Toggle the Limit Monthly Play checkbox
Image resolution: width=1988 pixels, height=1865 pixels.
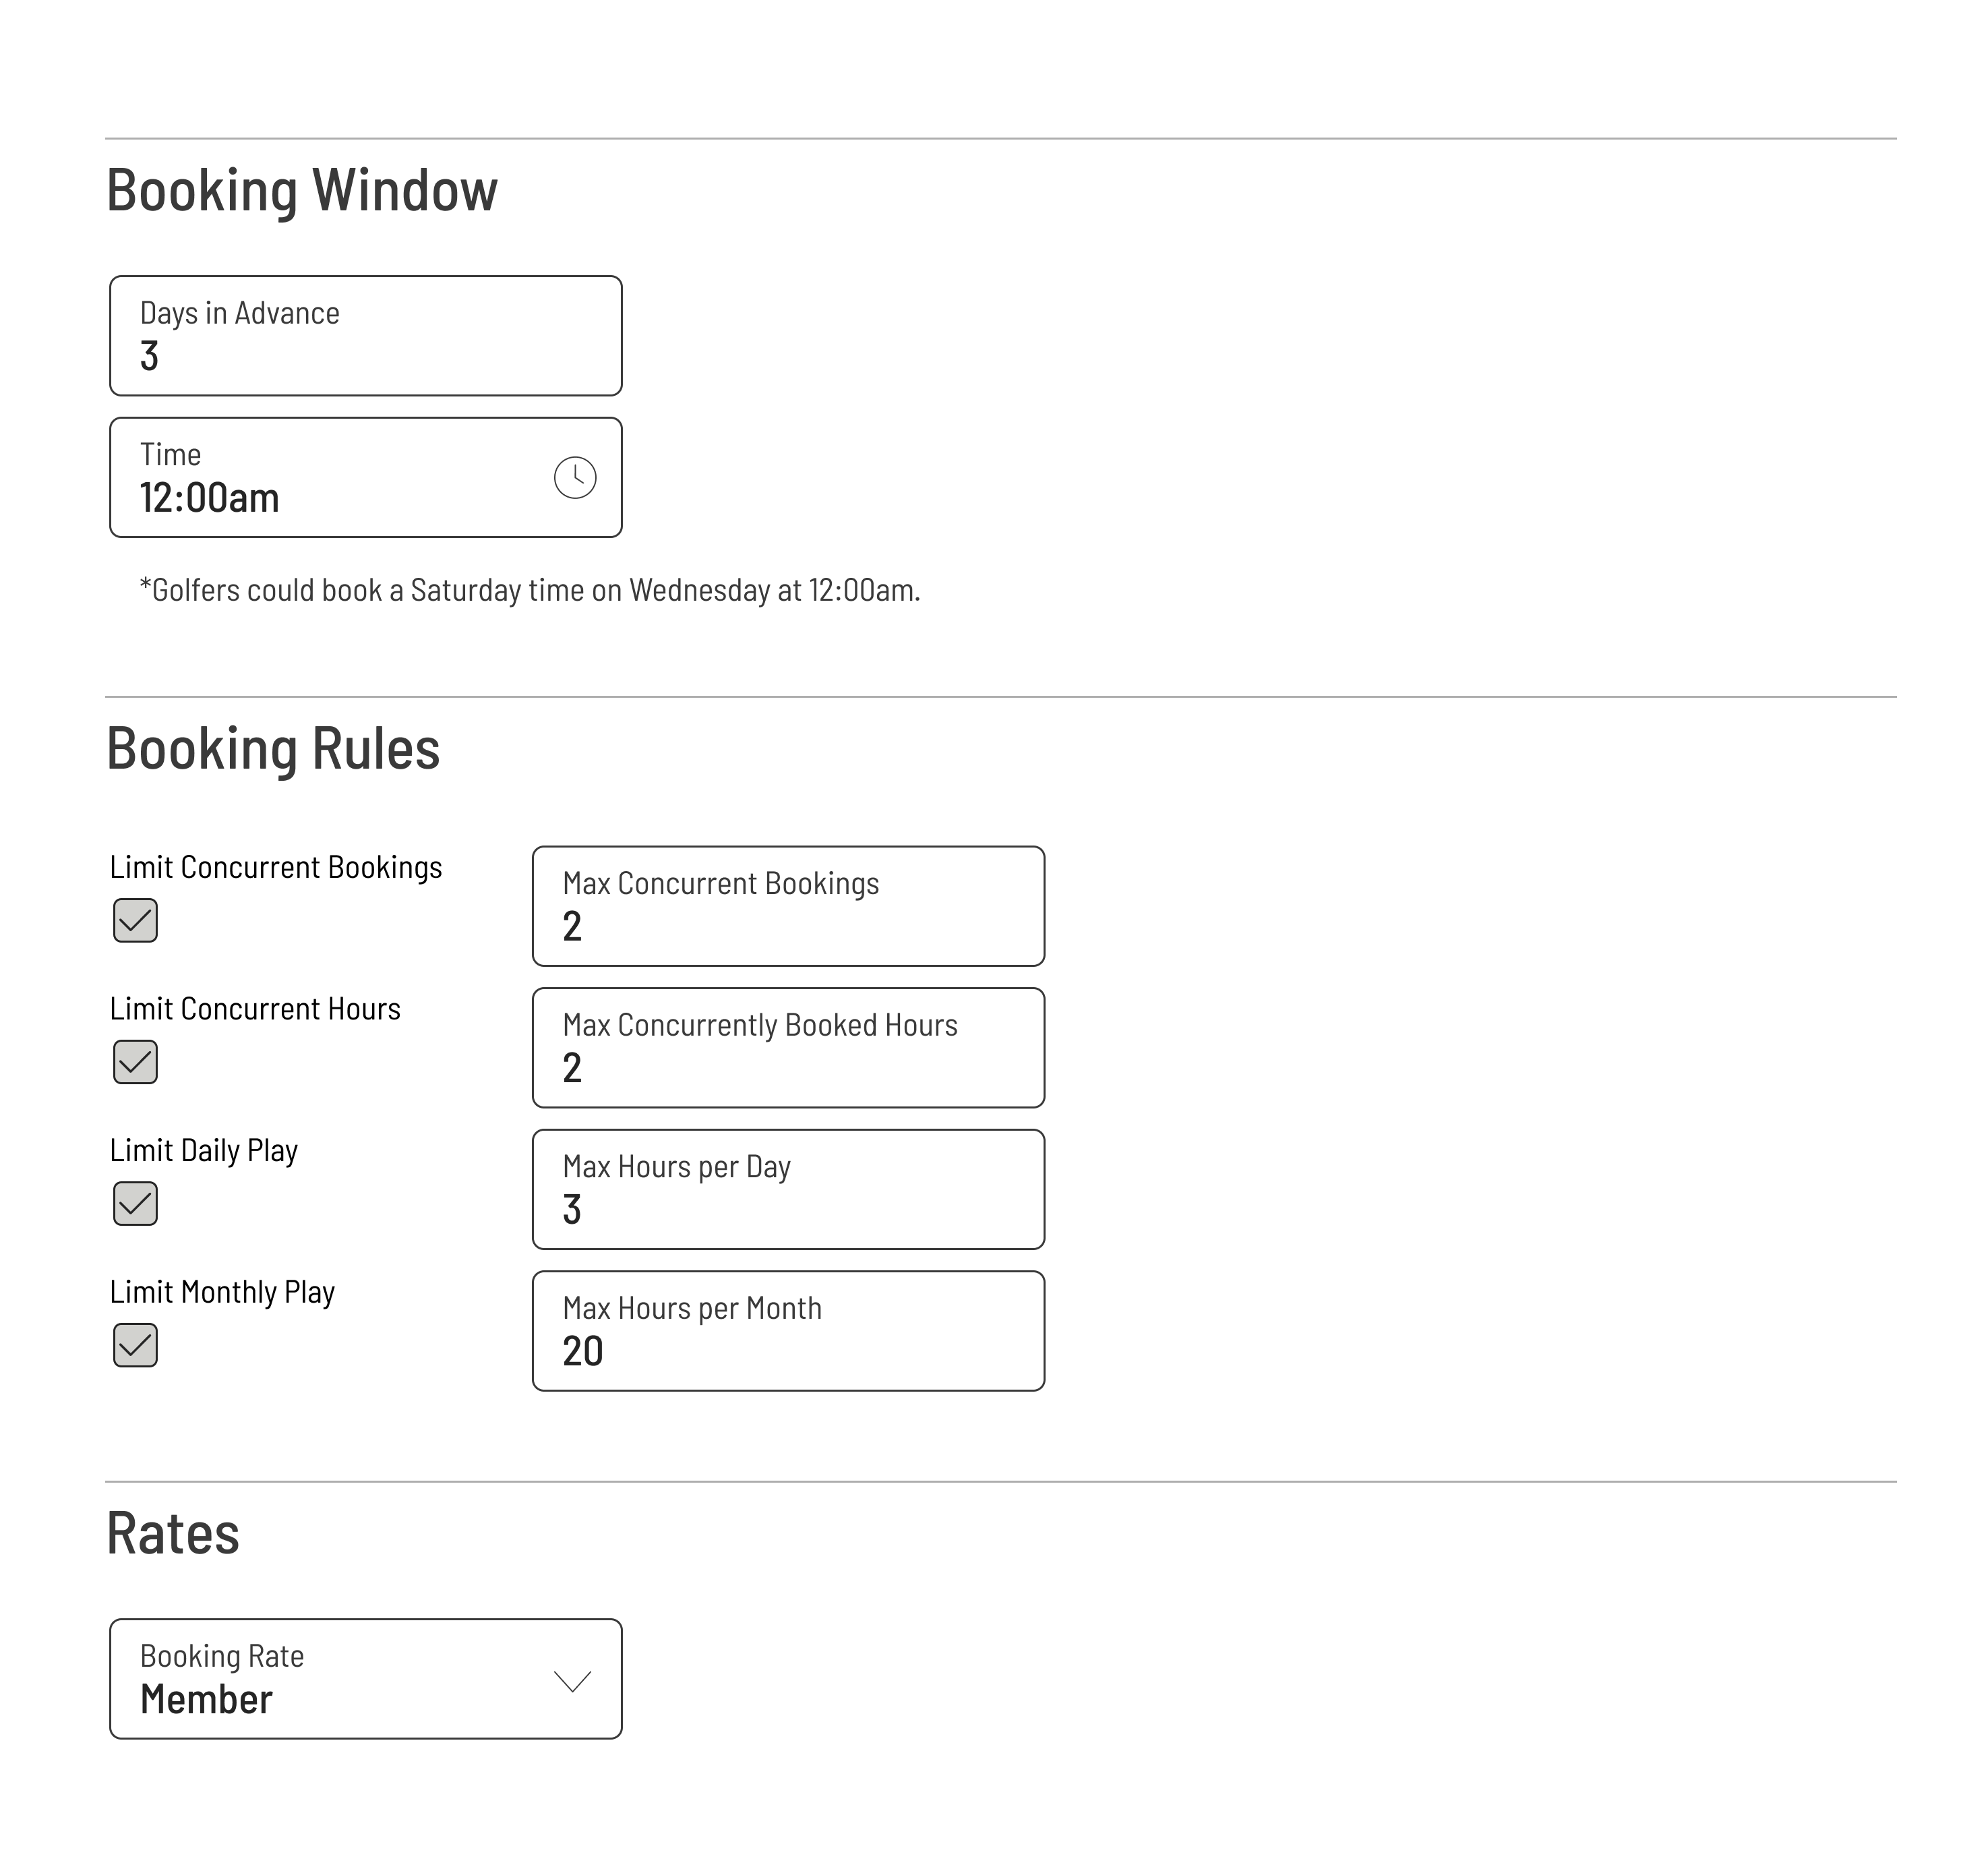[x=135, y=1345]
